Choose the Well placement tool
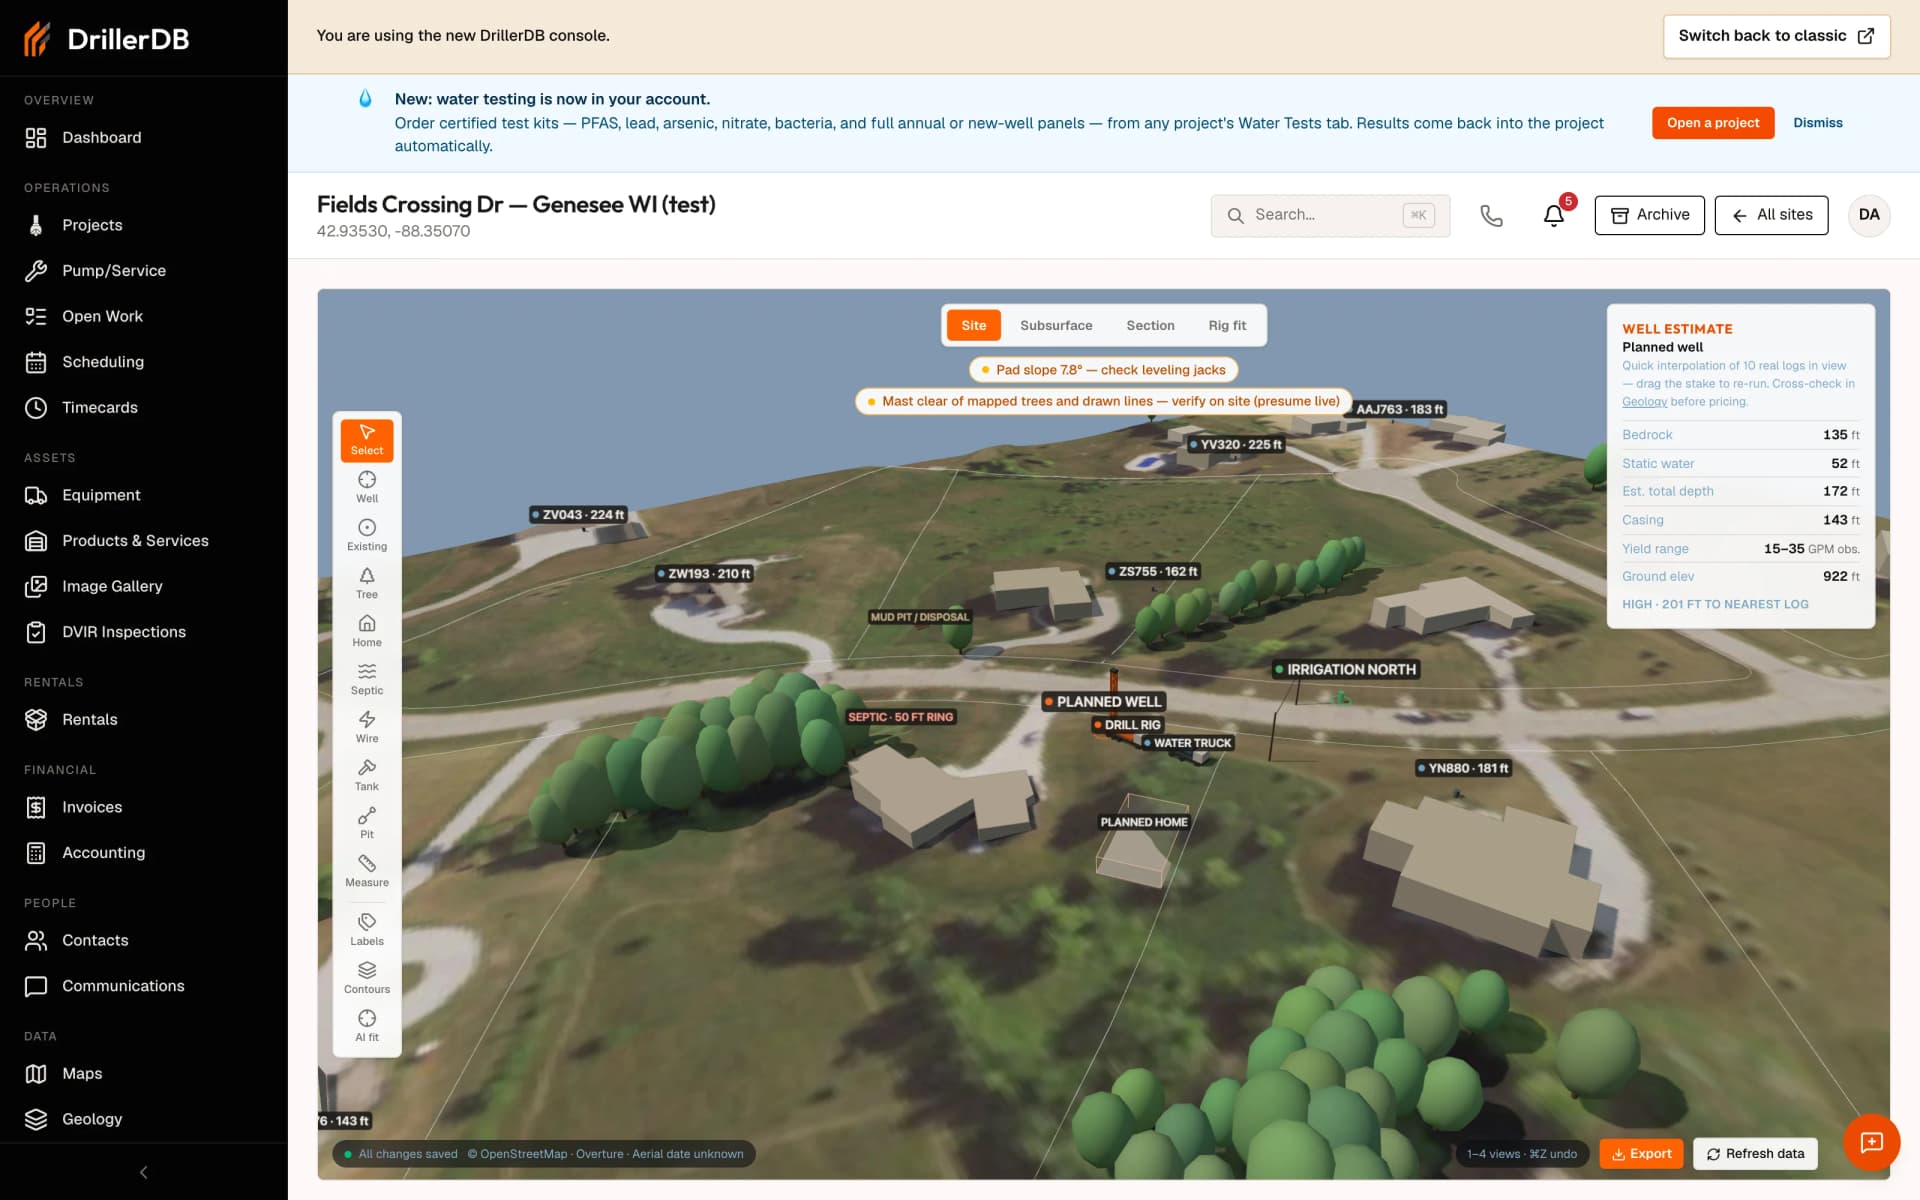 [367, 487]
